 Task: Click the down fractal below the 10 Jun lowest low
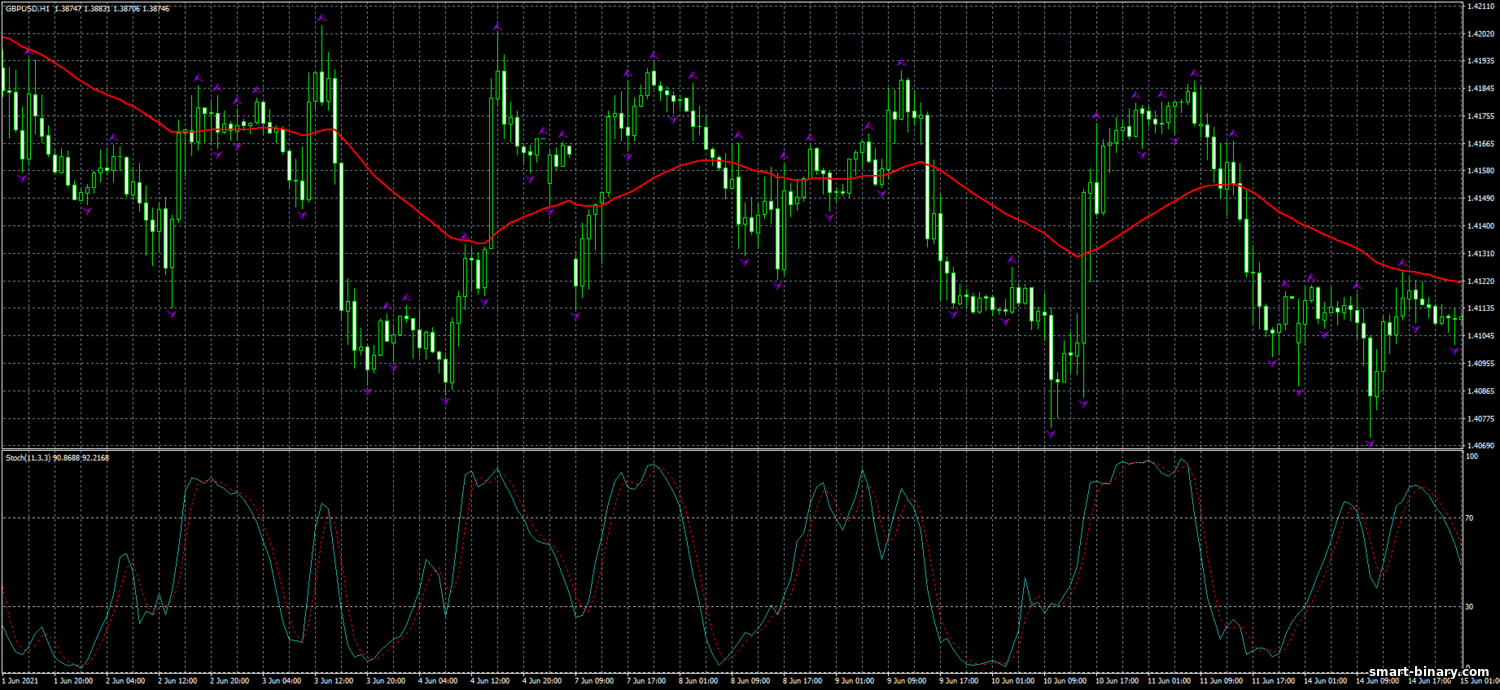pyautogui.click(x=1050, y=433)
